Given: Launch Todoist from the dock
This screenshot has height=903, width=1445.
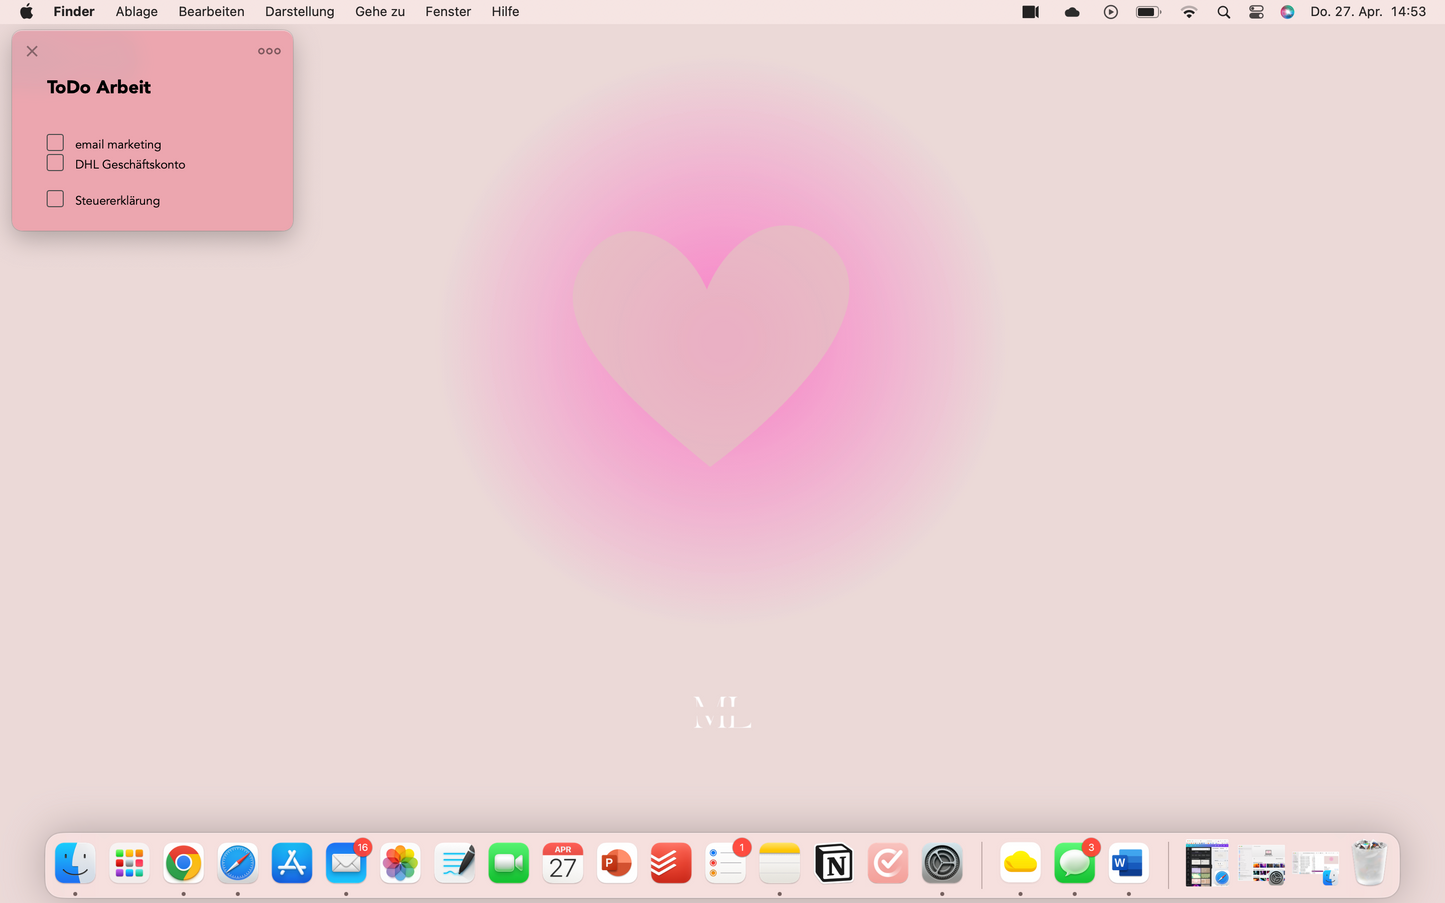Looking at the screenshot, I should [x=670, y=863].
